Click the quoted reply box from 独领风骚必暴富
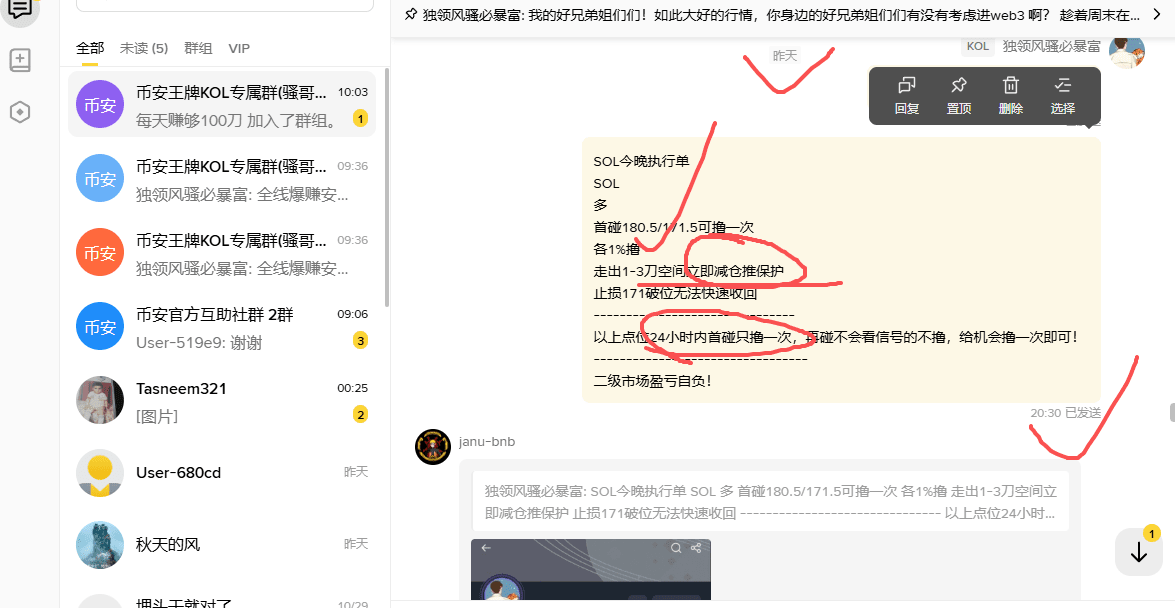This screenshot has width=1175, height=608. coord(770,502)
